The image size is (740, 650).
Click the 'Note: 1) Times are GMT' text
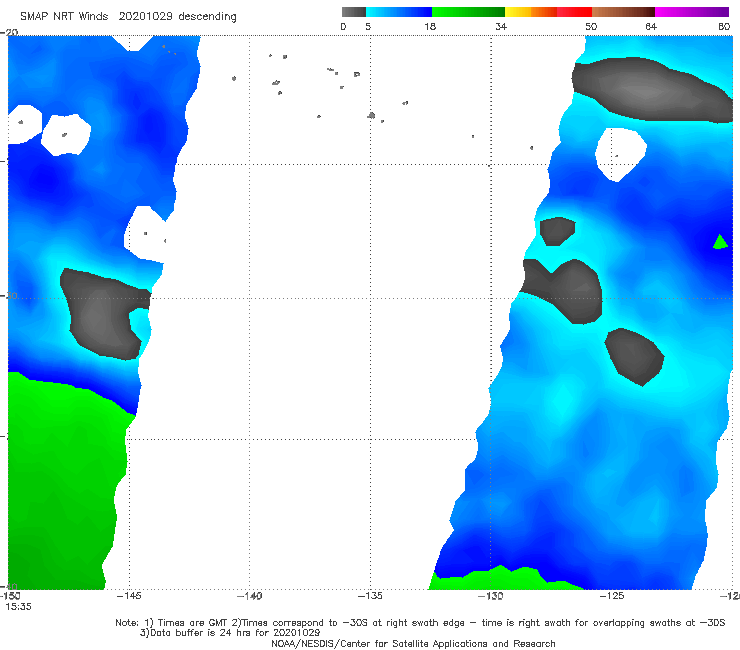coord(170,623)
